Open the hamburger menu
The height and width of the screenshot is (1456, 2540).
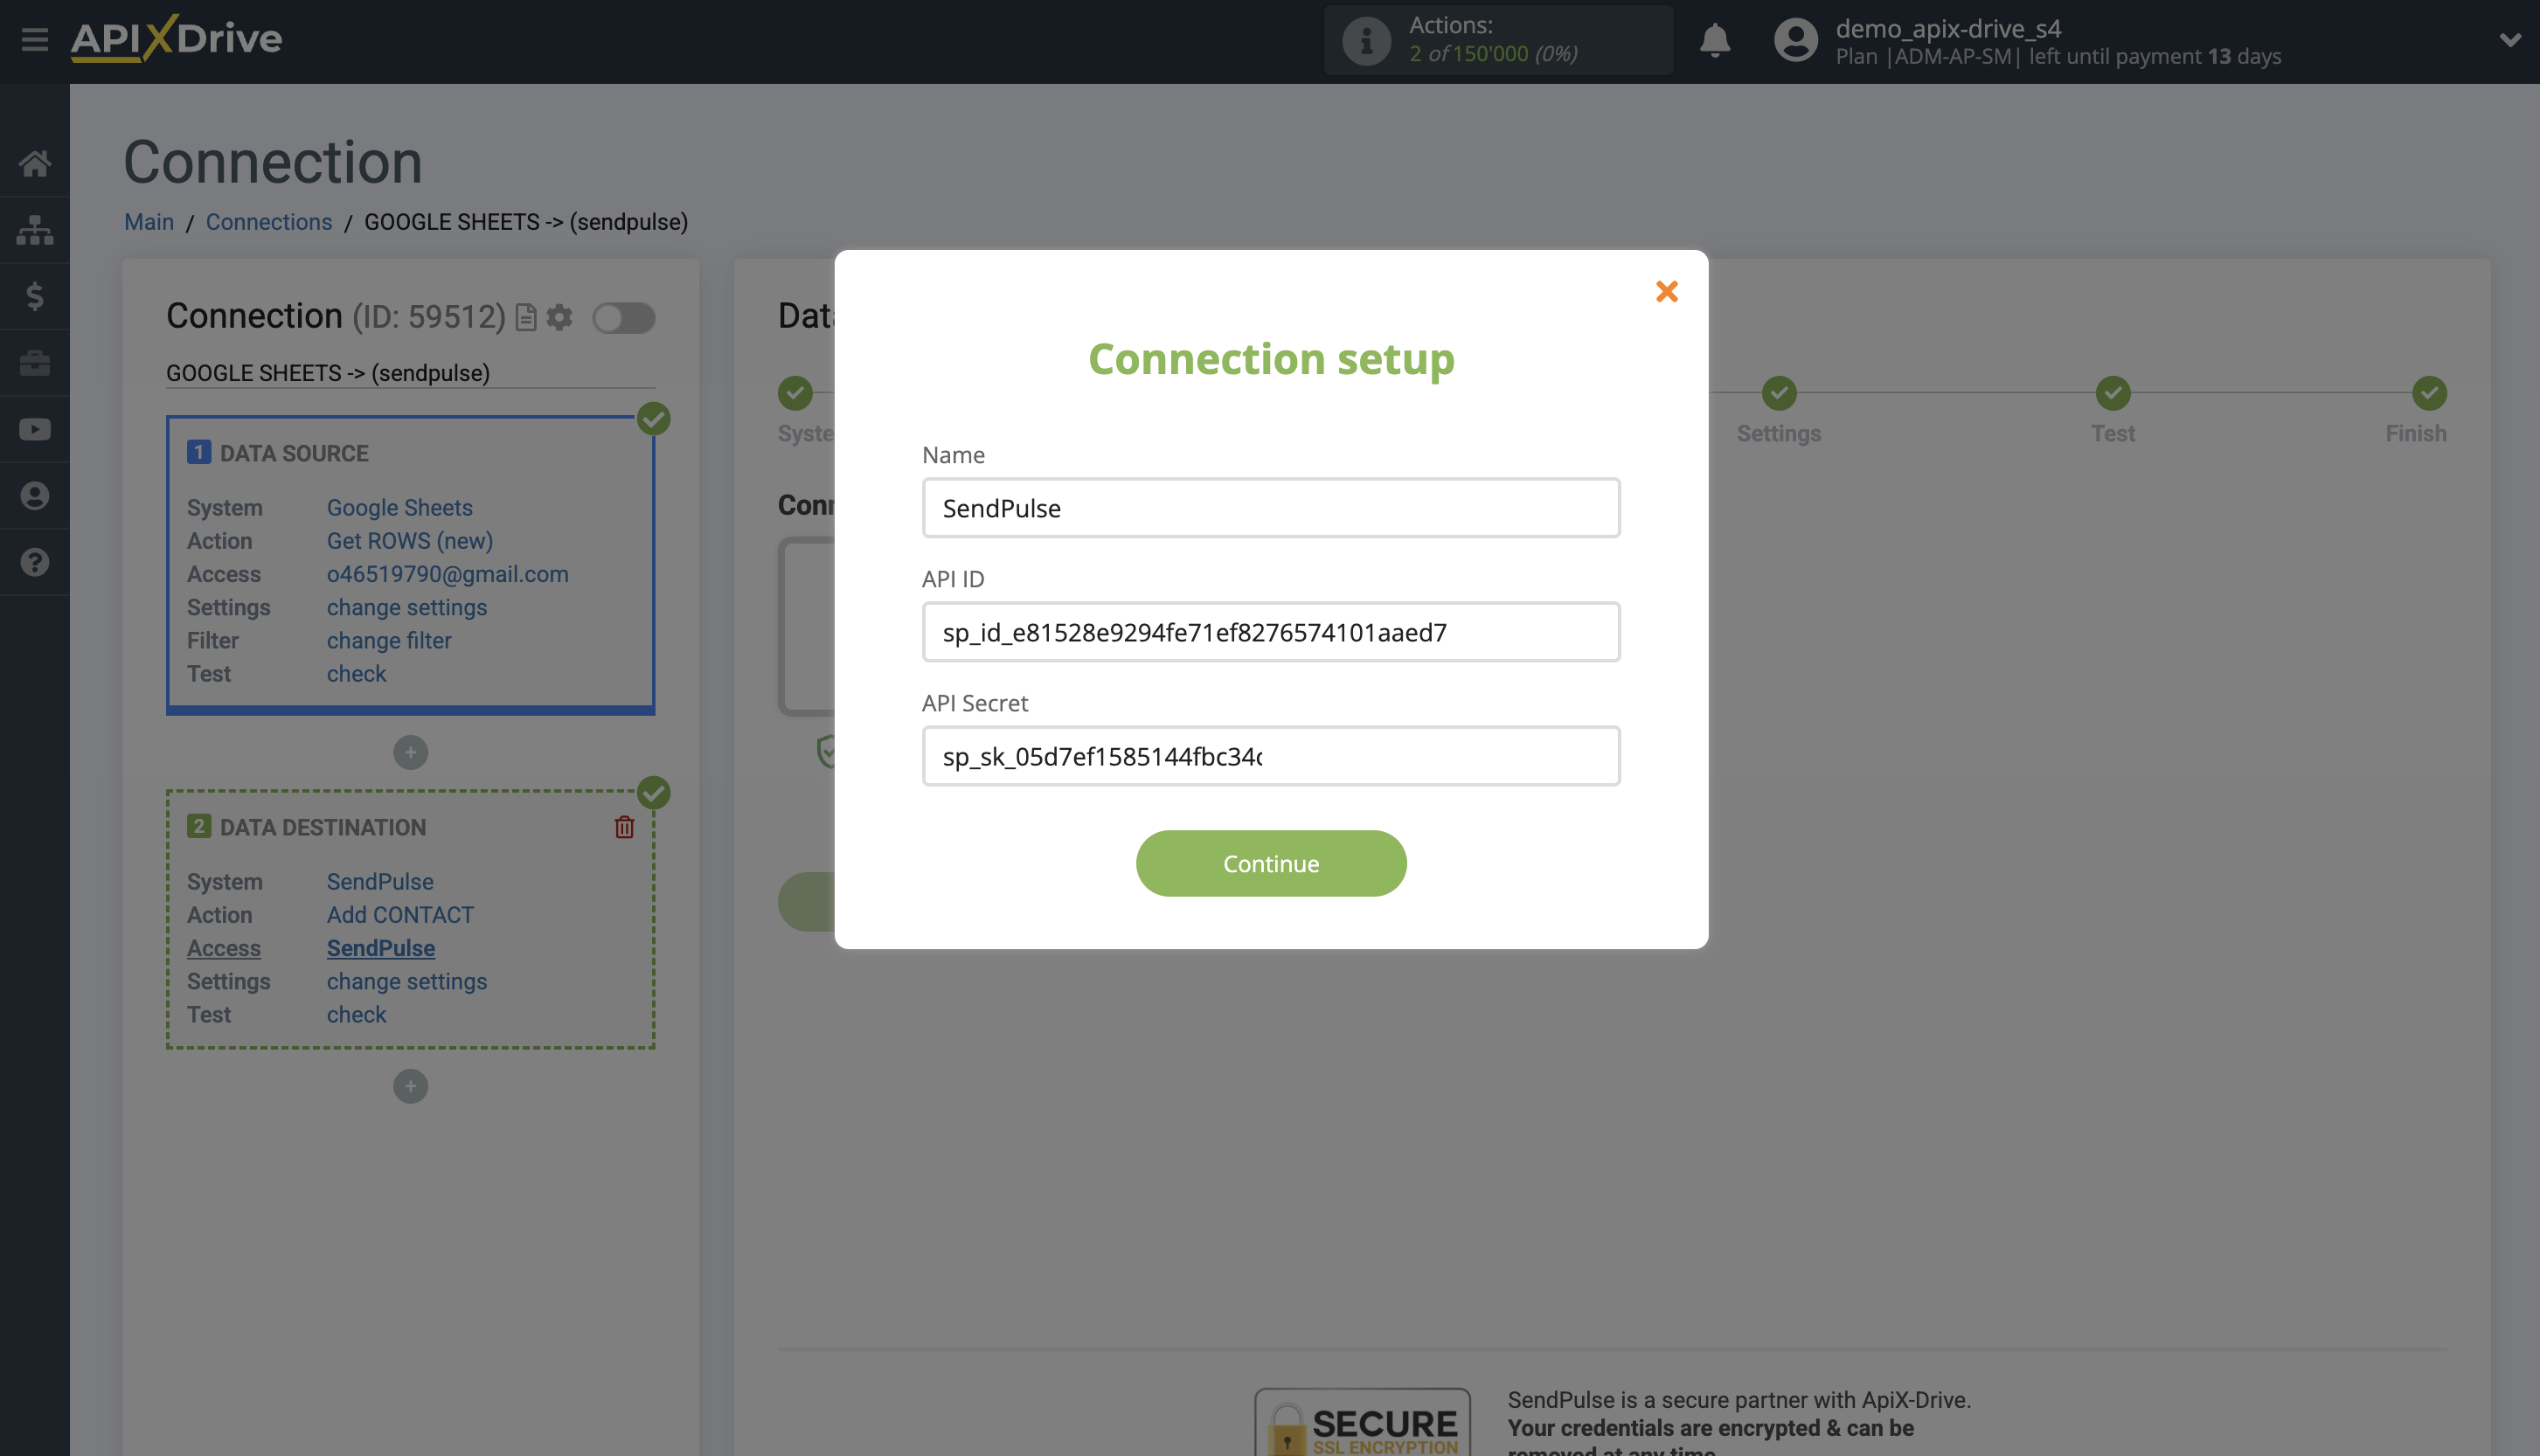(x=35, y=40)
